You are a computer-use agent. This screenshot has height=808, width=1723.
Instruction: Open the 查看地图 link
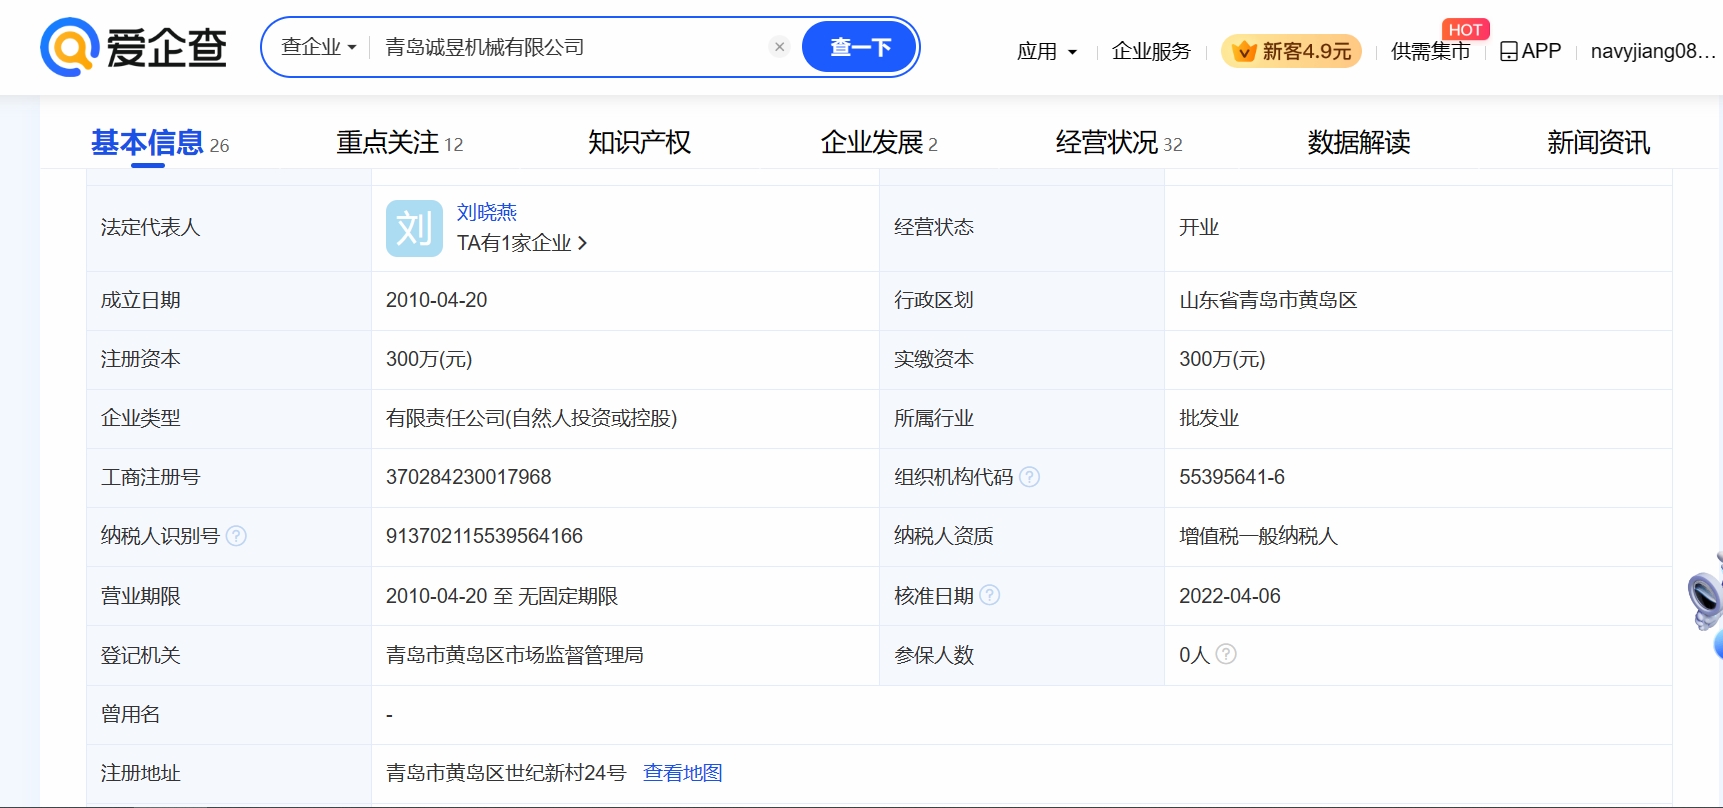(682, 773)
